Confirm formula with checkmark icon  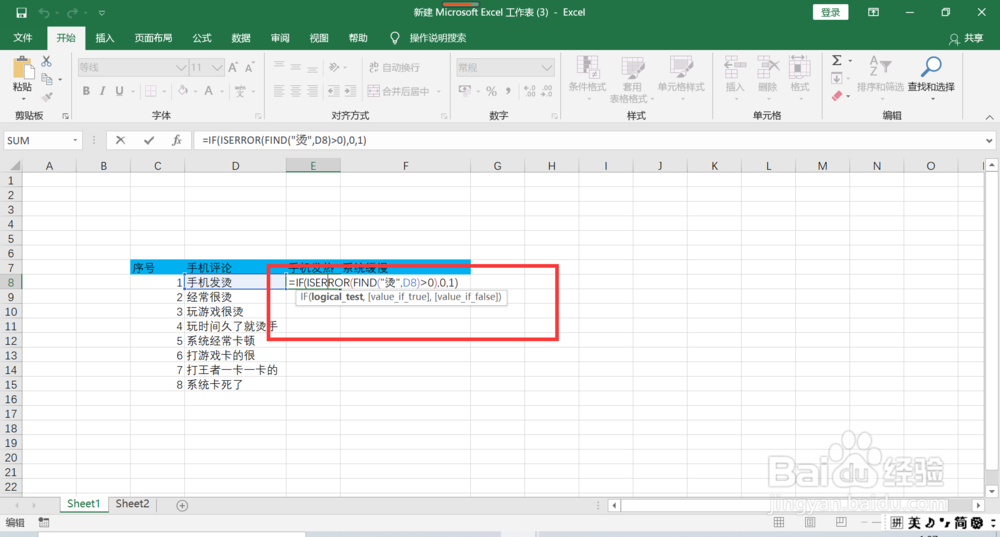coord(149,140)
